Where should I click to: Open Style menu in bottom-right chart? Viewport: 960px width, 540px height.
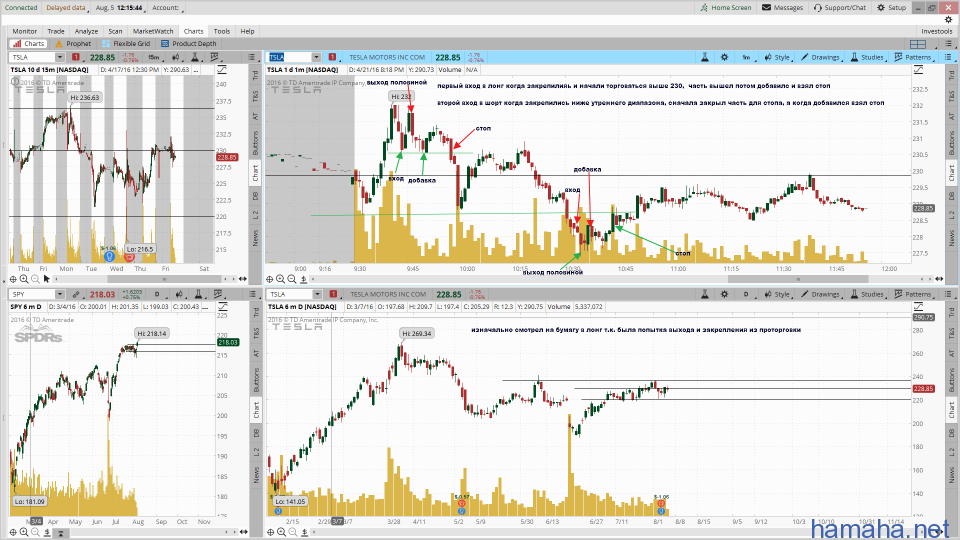click(x=778, y=294)
